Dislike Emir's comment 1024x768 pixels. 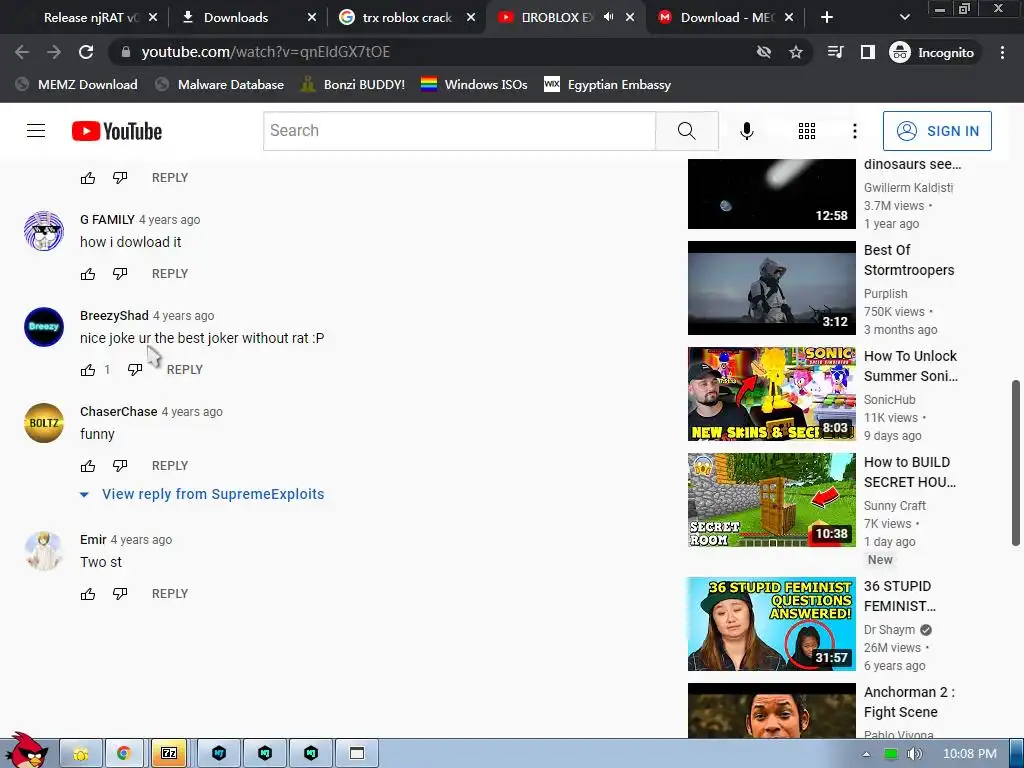tap(120, 594)
